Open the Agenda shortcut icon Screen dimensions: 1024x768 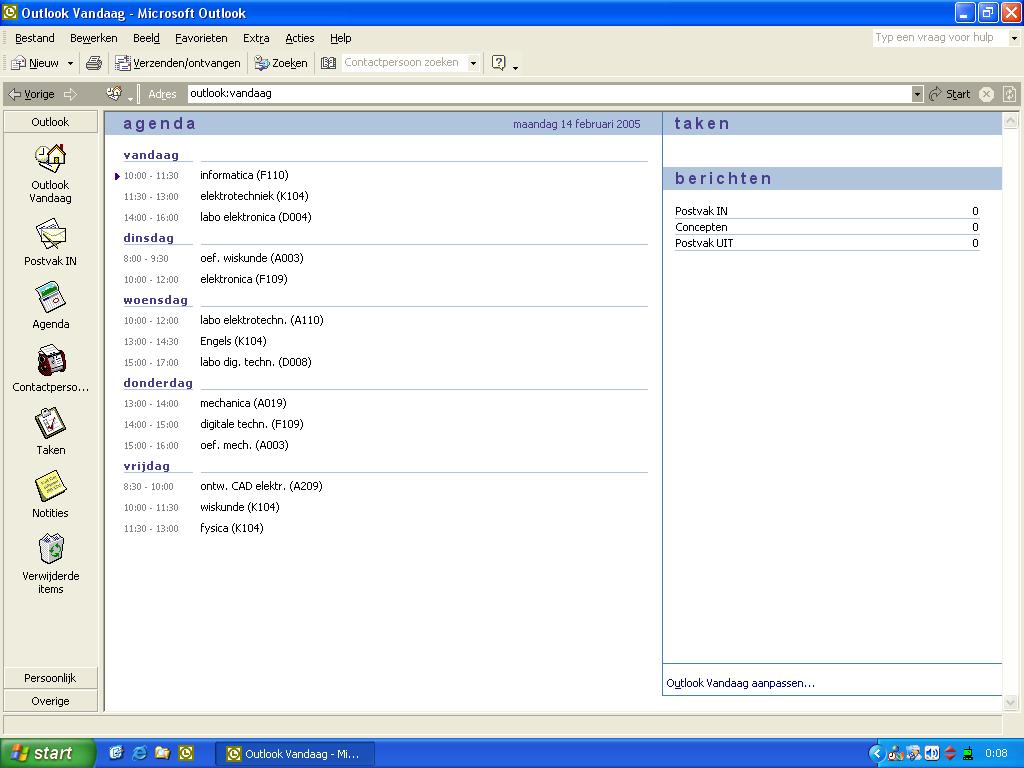coord(50,296)
